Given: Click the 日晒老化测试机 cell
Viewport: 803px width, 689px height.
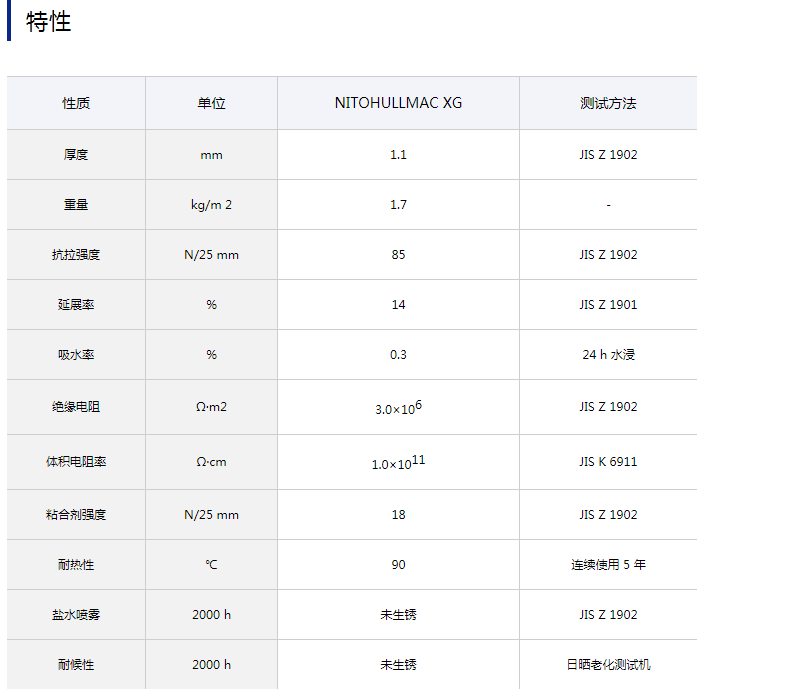Looking at the screenshot, I should pos(608,665).
